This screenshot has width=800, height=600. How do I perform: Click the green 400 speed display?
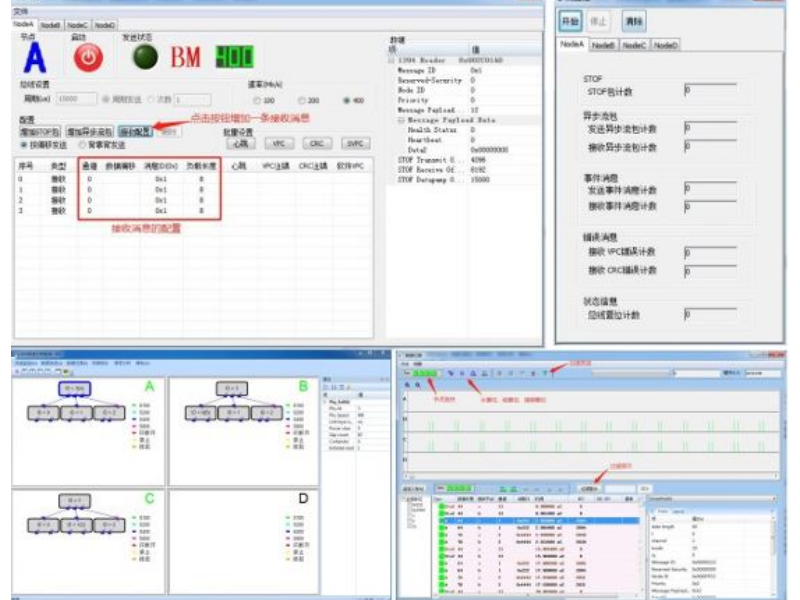click(235, 57)
